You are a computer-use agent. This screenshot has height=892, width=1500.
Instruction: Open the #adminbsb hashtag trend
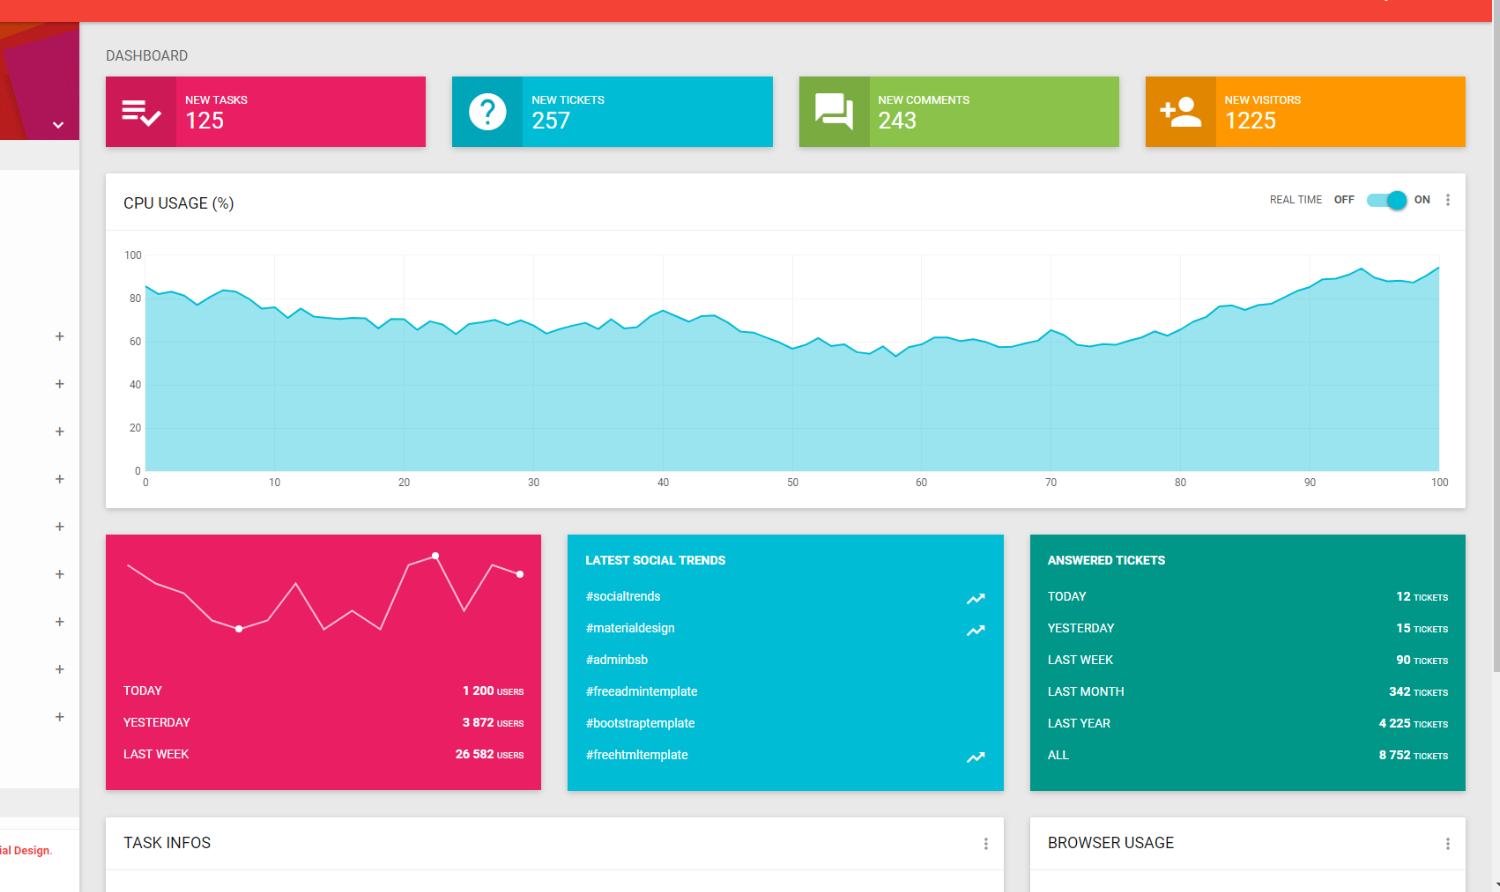(617, 660)
